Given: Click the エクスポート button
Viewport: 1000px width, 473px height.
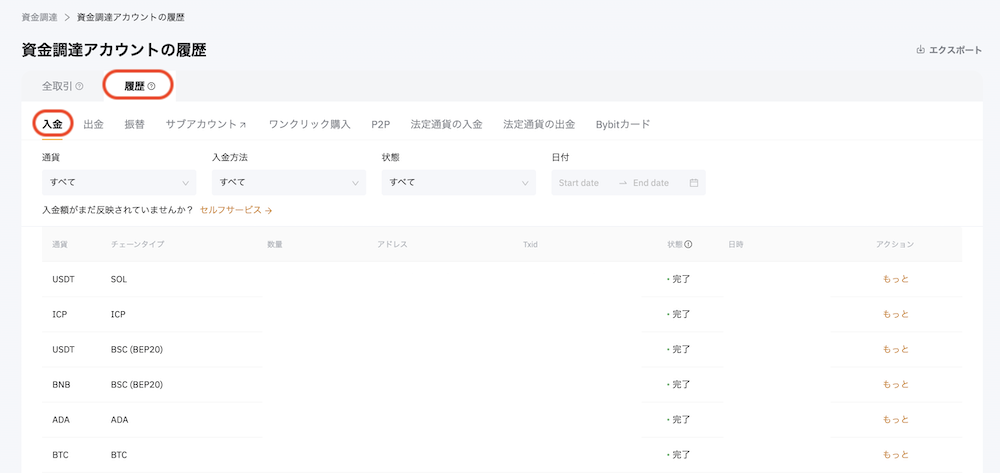Looking at the screenshot, I should [x=949, y=50].
